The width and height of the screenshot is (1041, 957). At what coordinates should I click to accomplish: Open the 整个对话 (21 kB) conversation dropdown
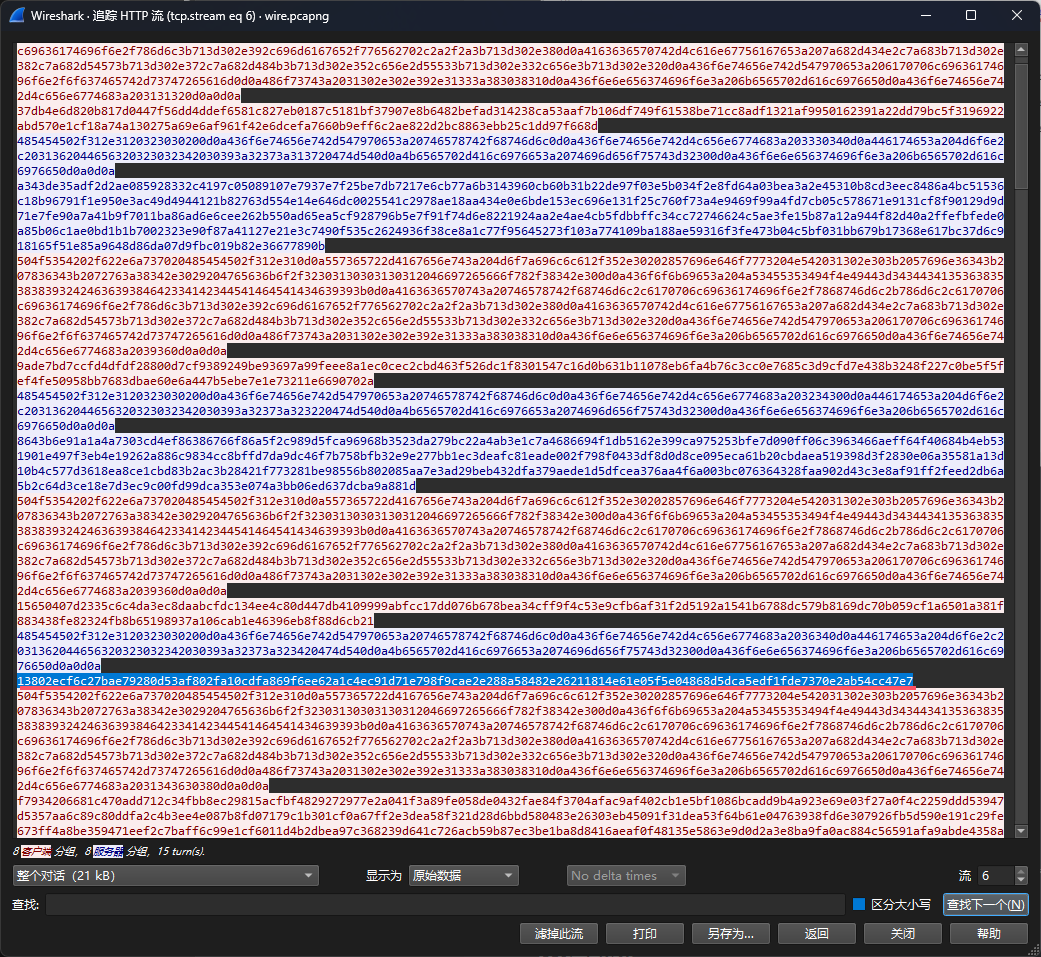[x=165, y=875]
